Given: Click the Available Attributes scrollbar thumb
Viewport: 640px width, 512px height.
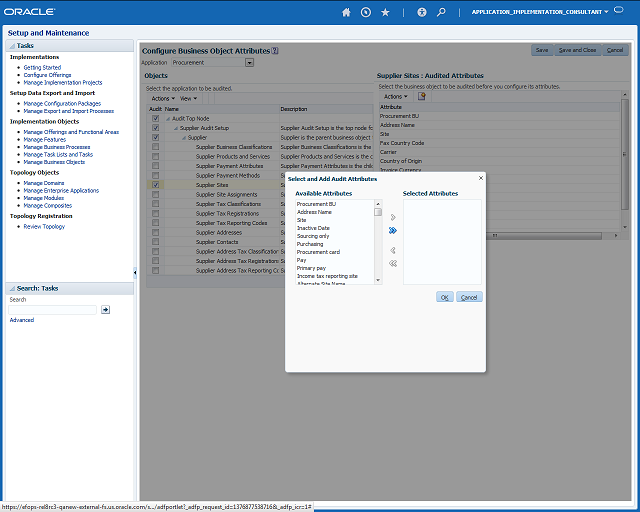Looking at the screenshot, I should pyautogui.click(x=378, y=212).
